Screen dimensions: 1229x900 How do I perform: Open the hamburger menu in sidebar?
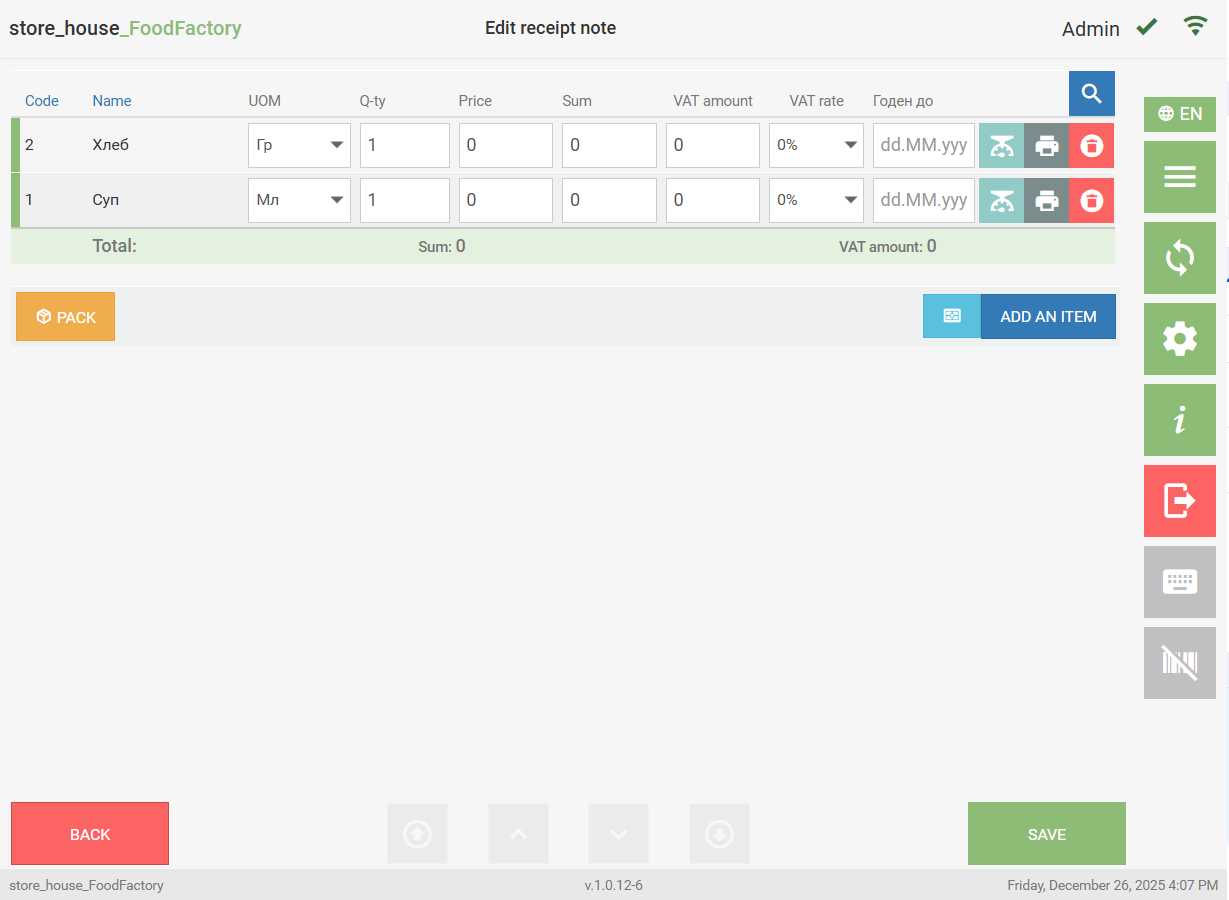coord(1179,177)
